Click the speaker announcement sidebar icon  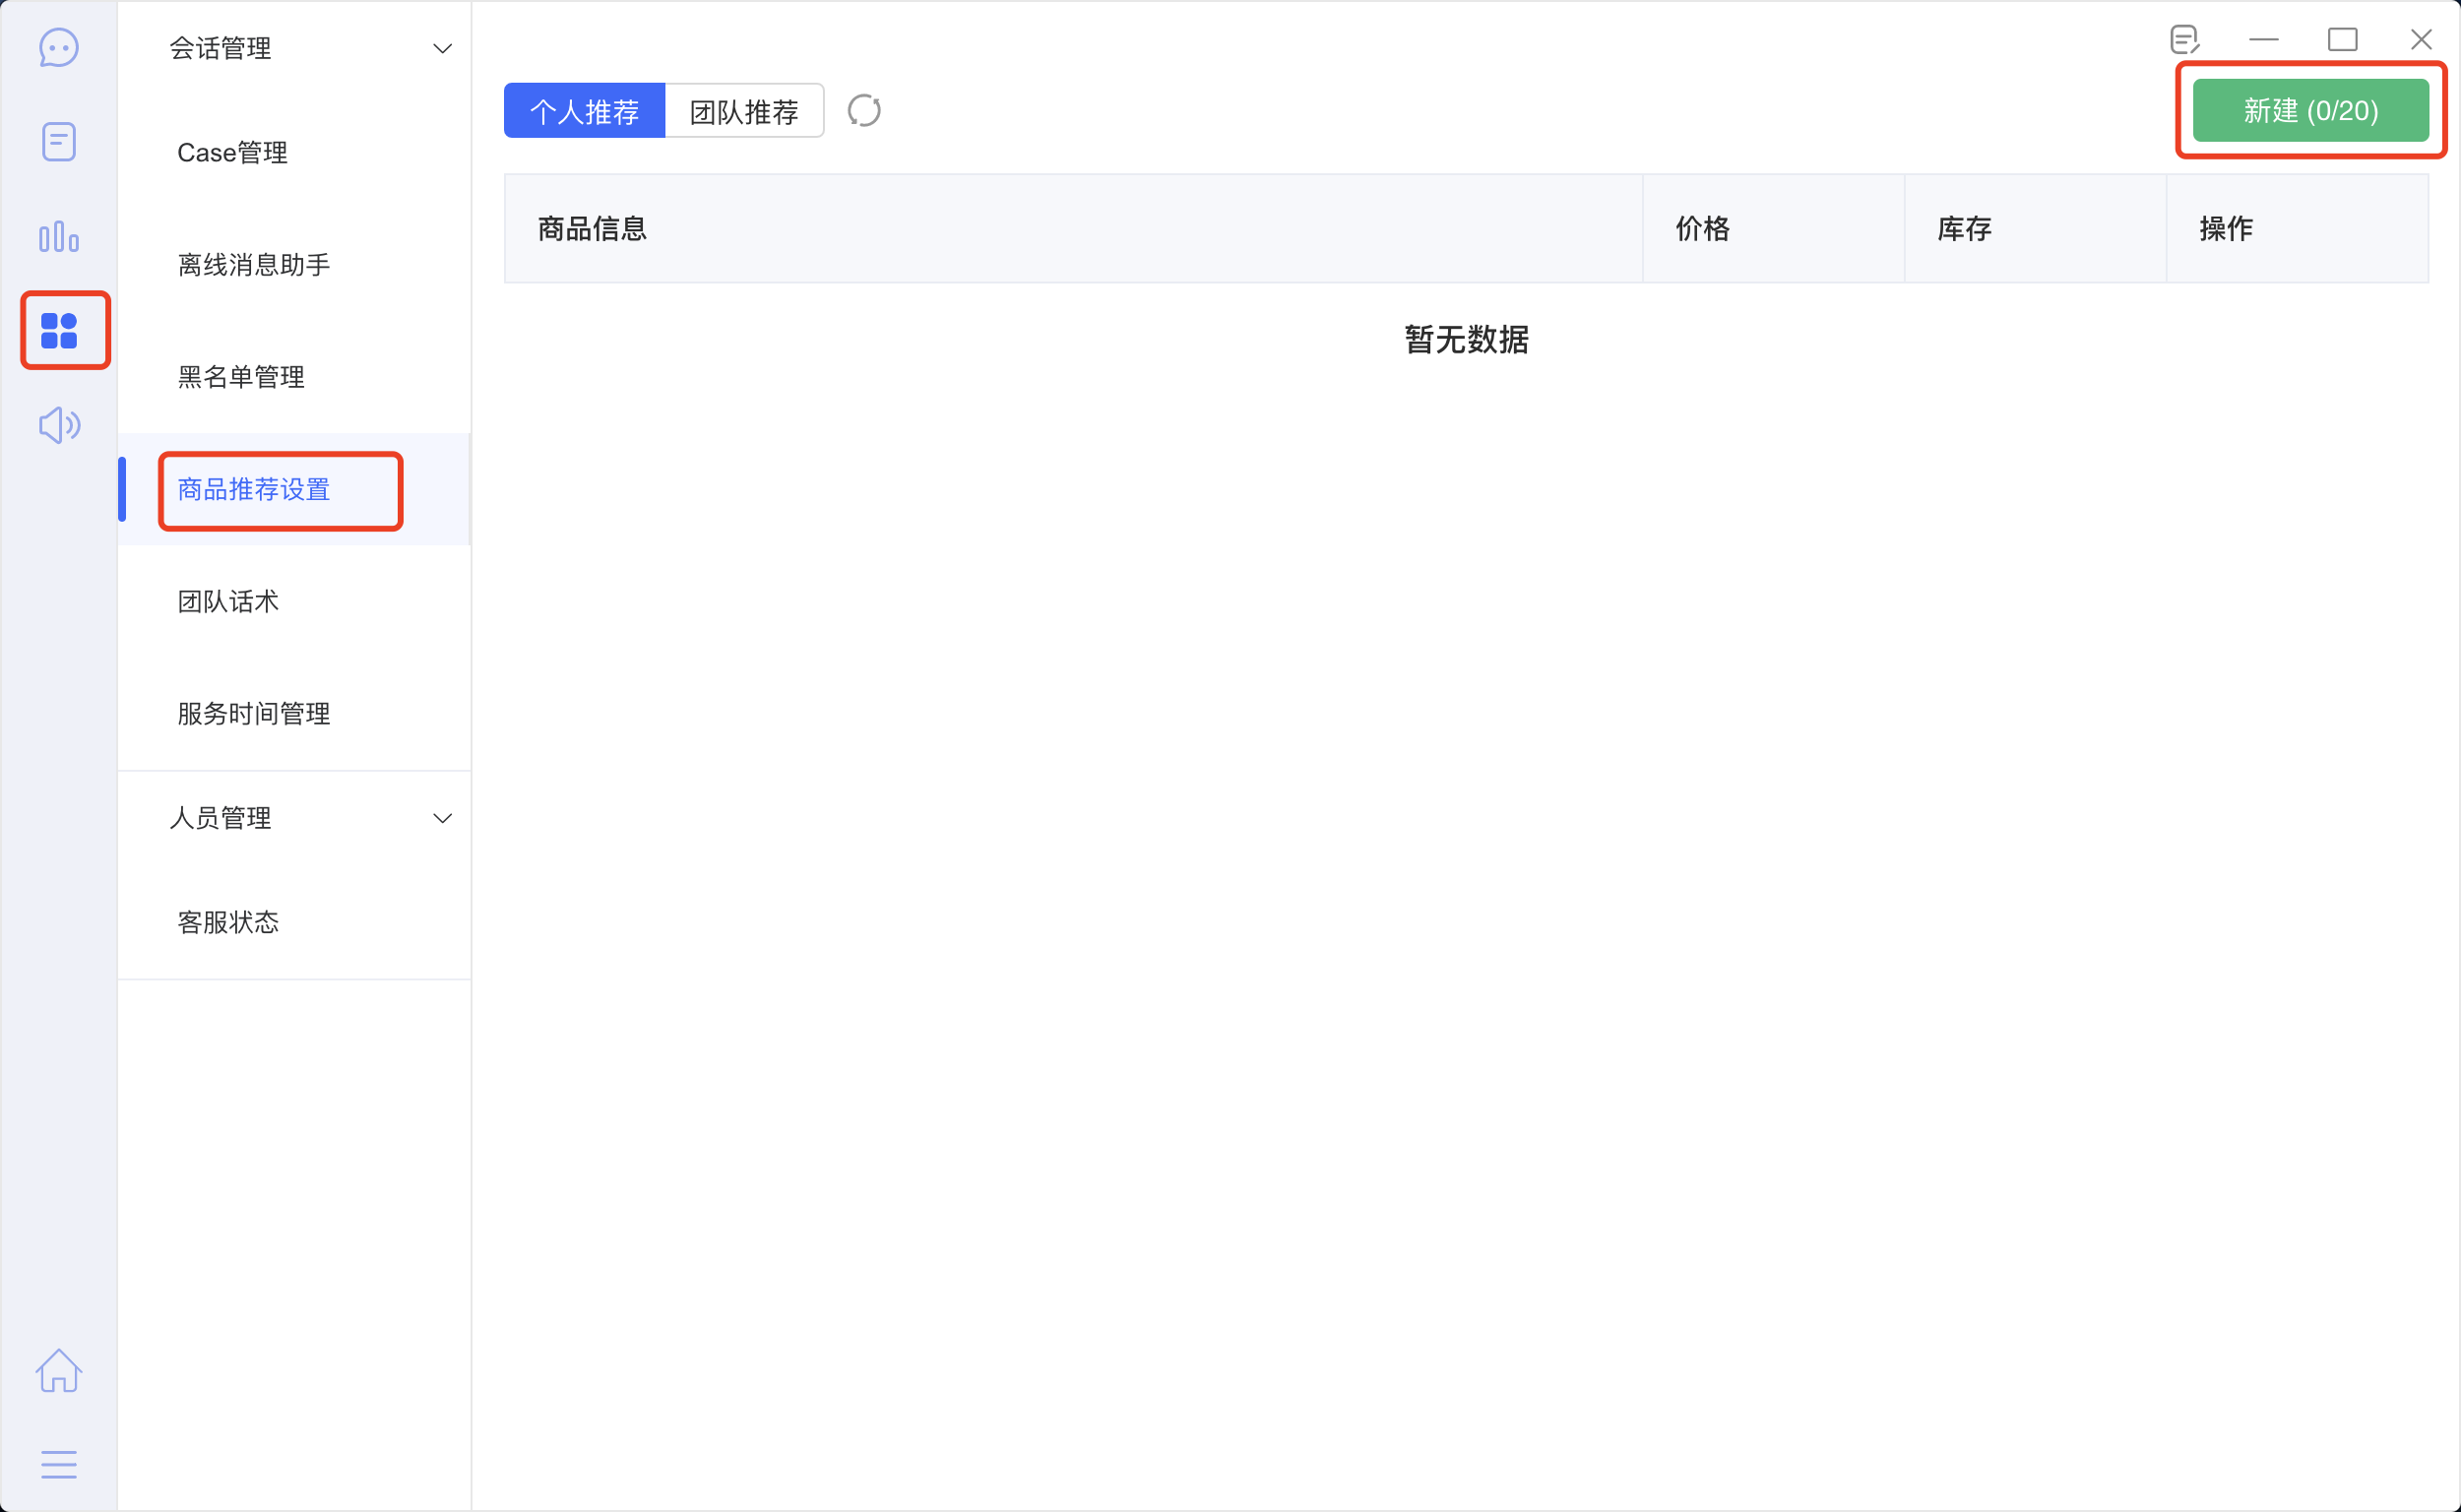(58, 425)
